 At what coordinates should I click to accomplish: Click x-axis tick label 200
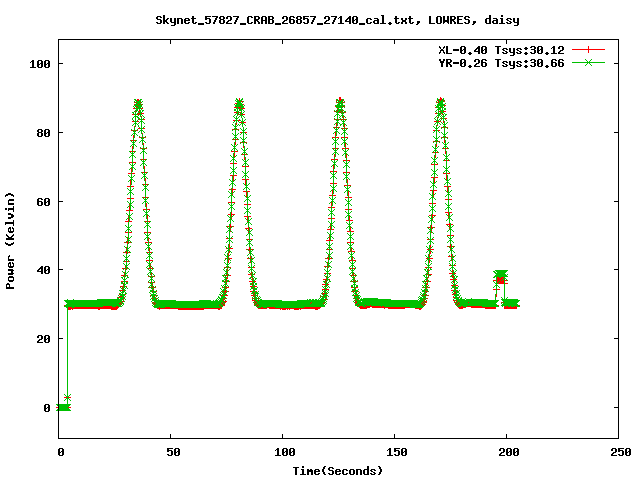509,452
